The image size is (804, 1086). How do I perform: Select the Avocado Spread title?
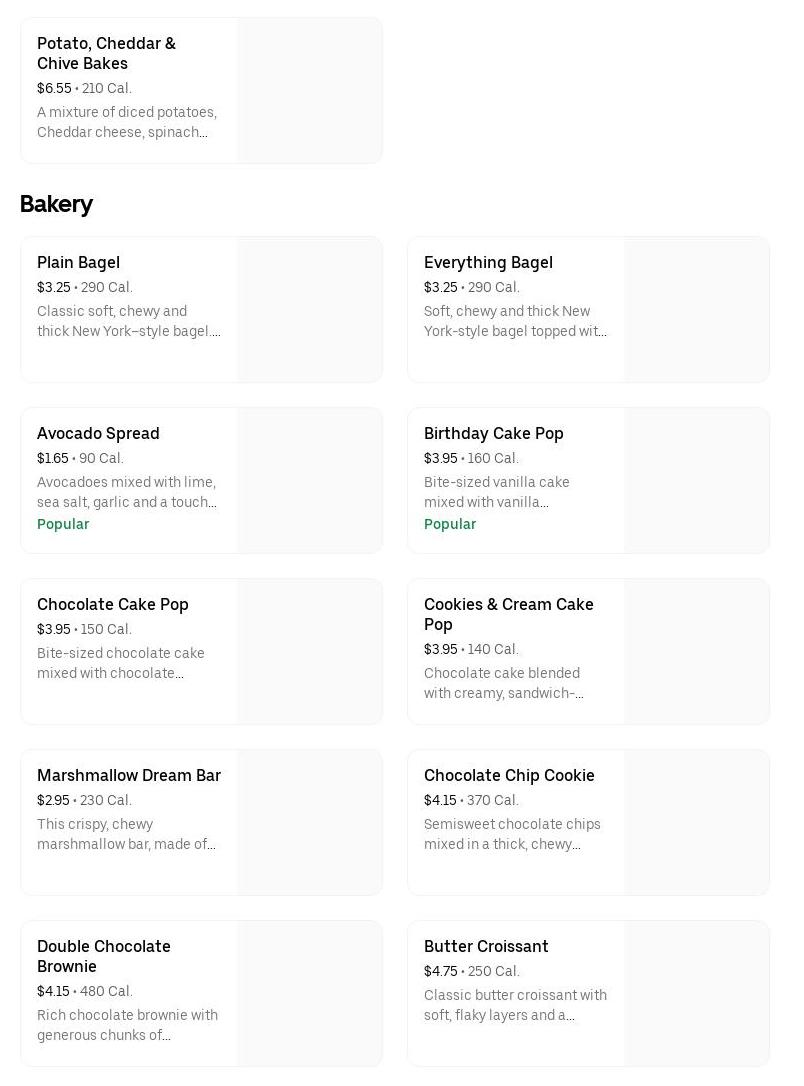(98, 434)
